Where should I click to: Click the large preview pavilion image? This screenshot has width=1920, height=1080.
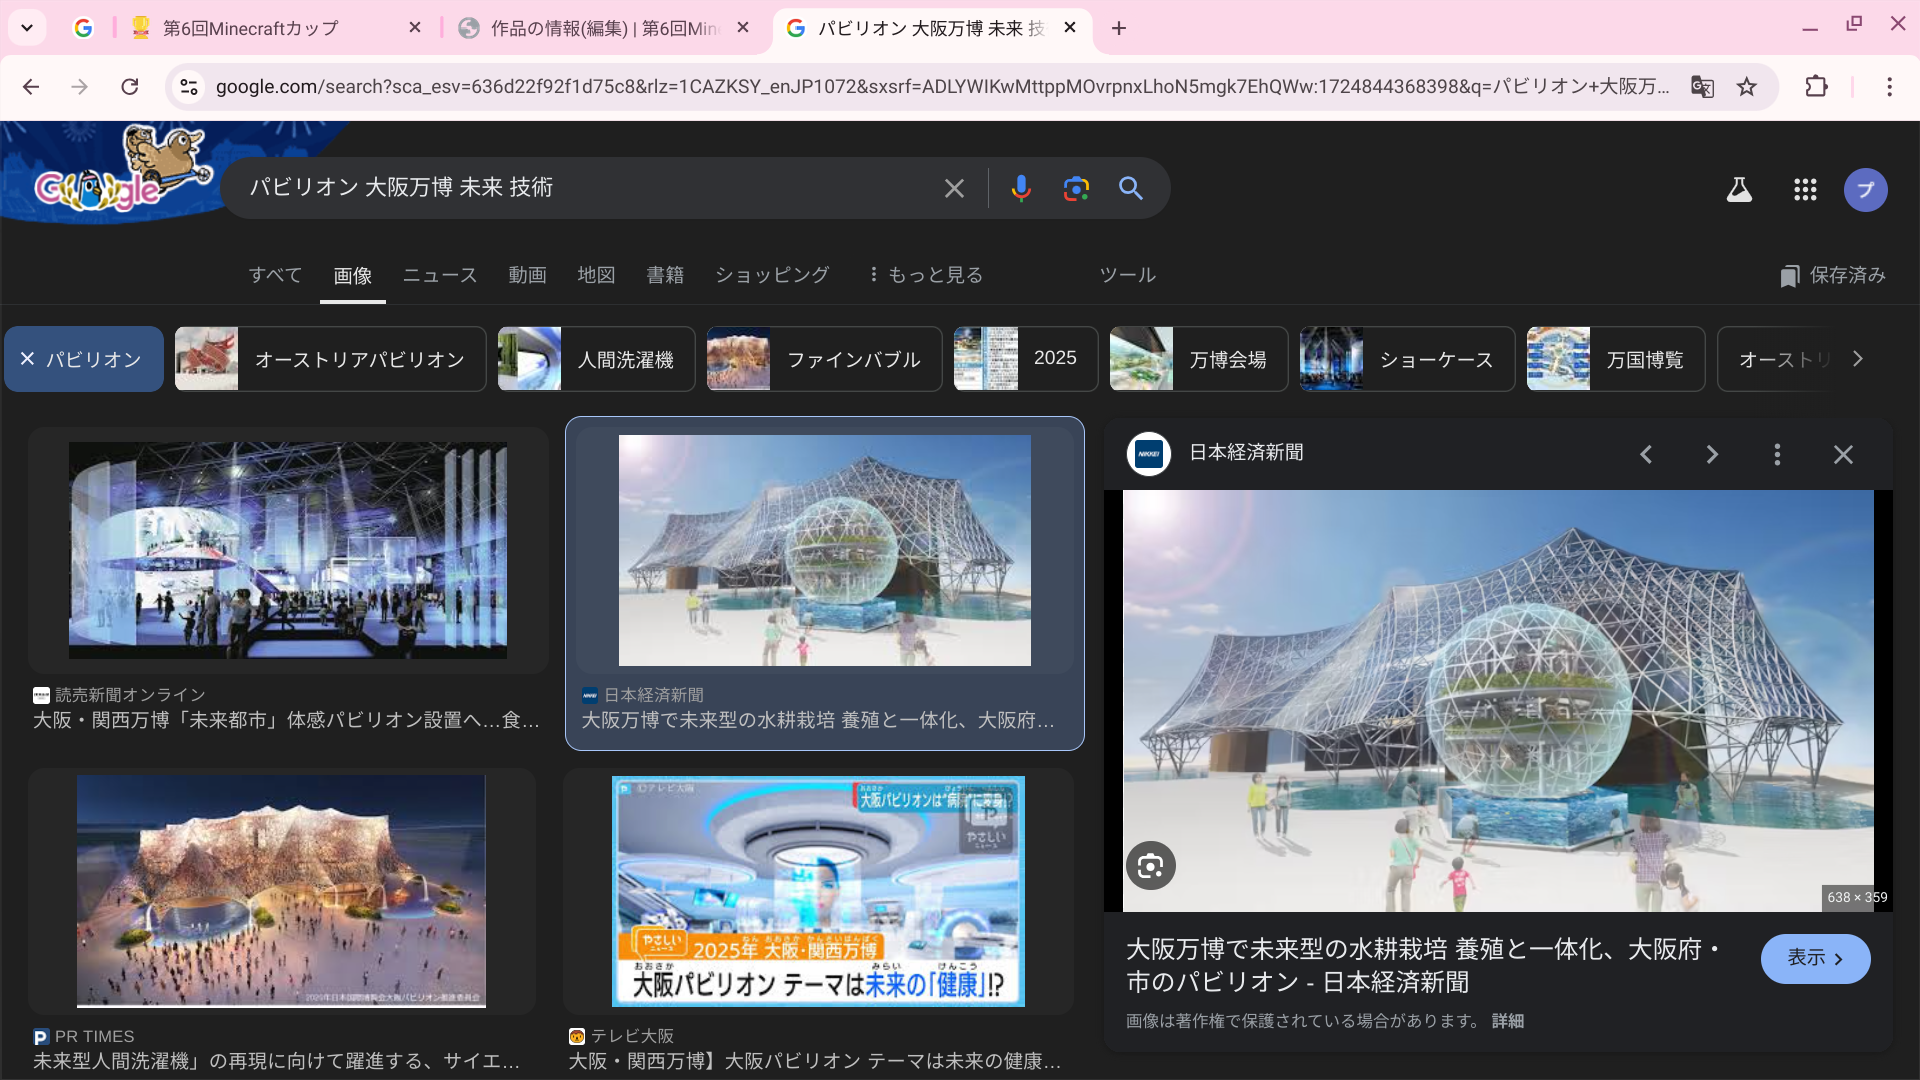tap(1498, 700)
